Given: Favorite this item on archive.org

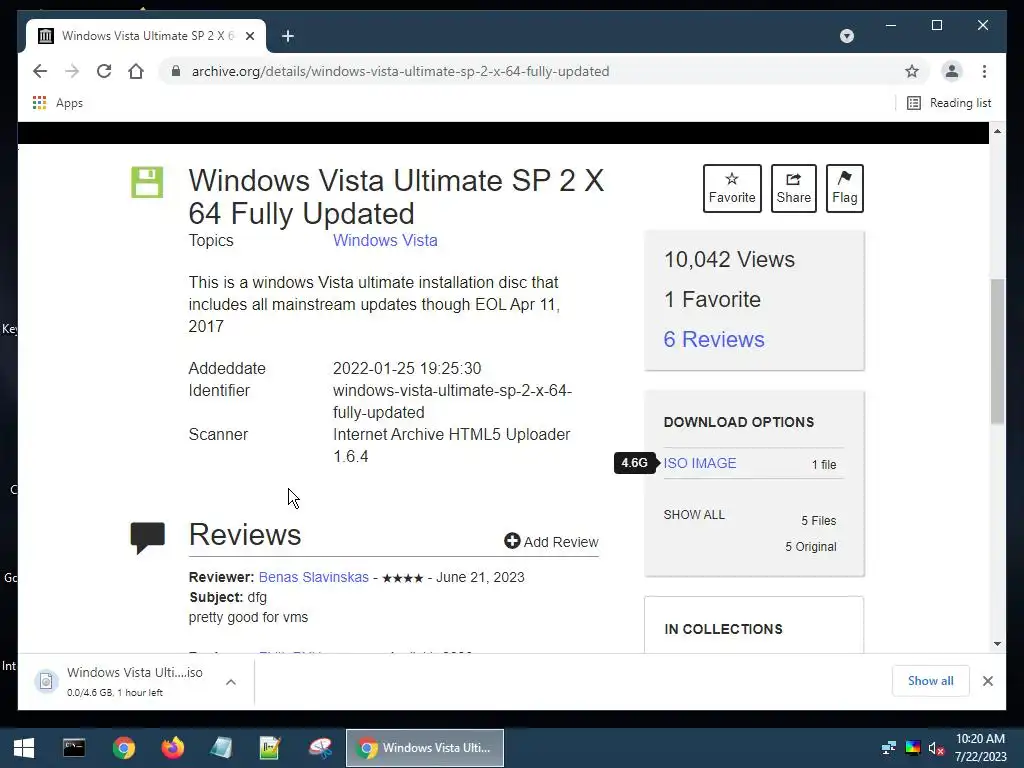Looking at the screenshot, I should tap(732, 188).
